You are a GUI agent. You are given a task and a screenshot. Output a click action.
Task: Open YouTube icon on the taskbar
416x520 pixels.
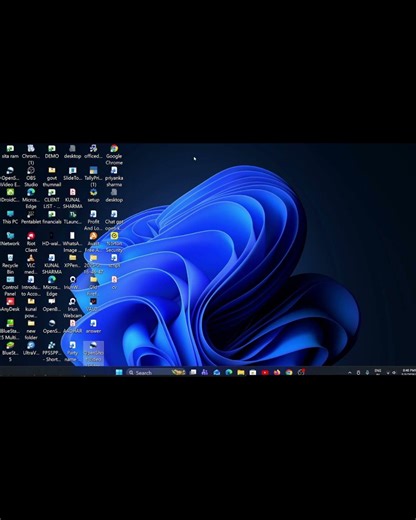click(265, 372)
